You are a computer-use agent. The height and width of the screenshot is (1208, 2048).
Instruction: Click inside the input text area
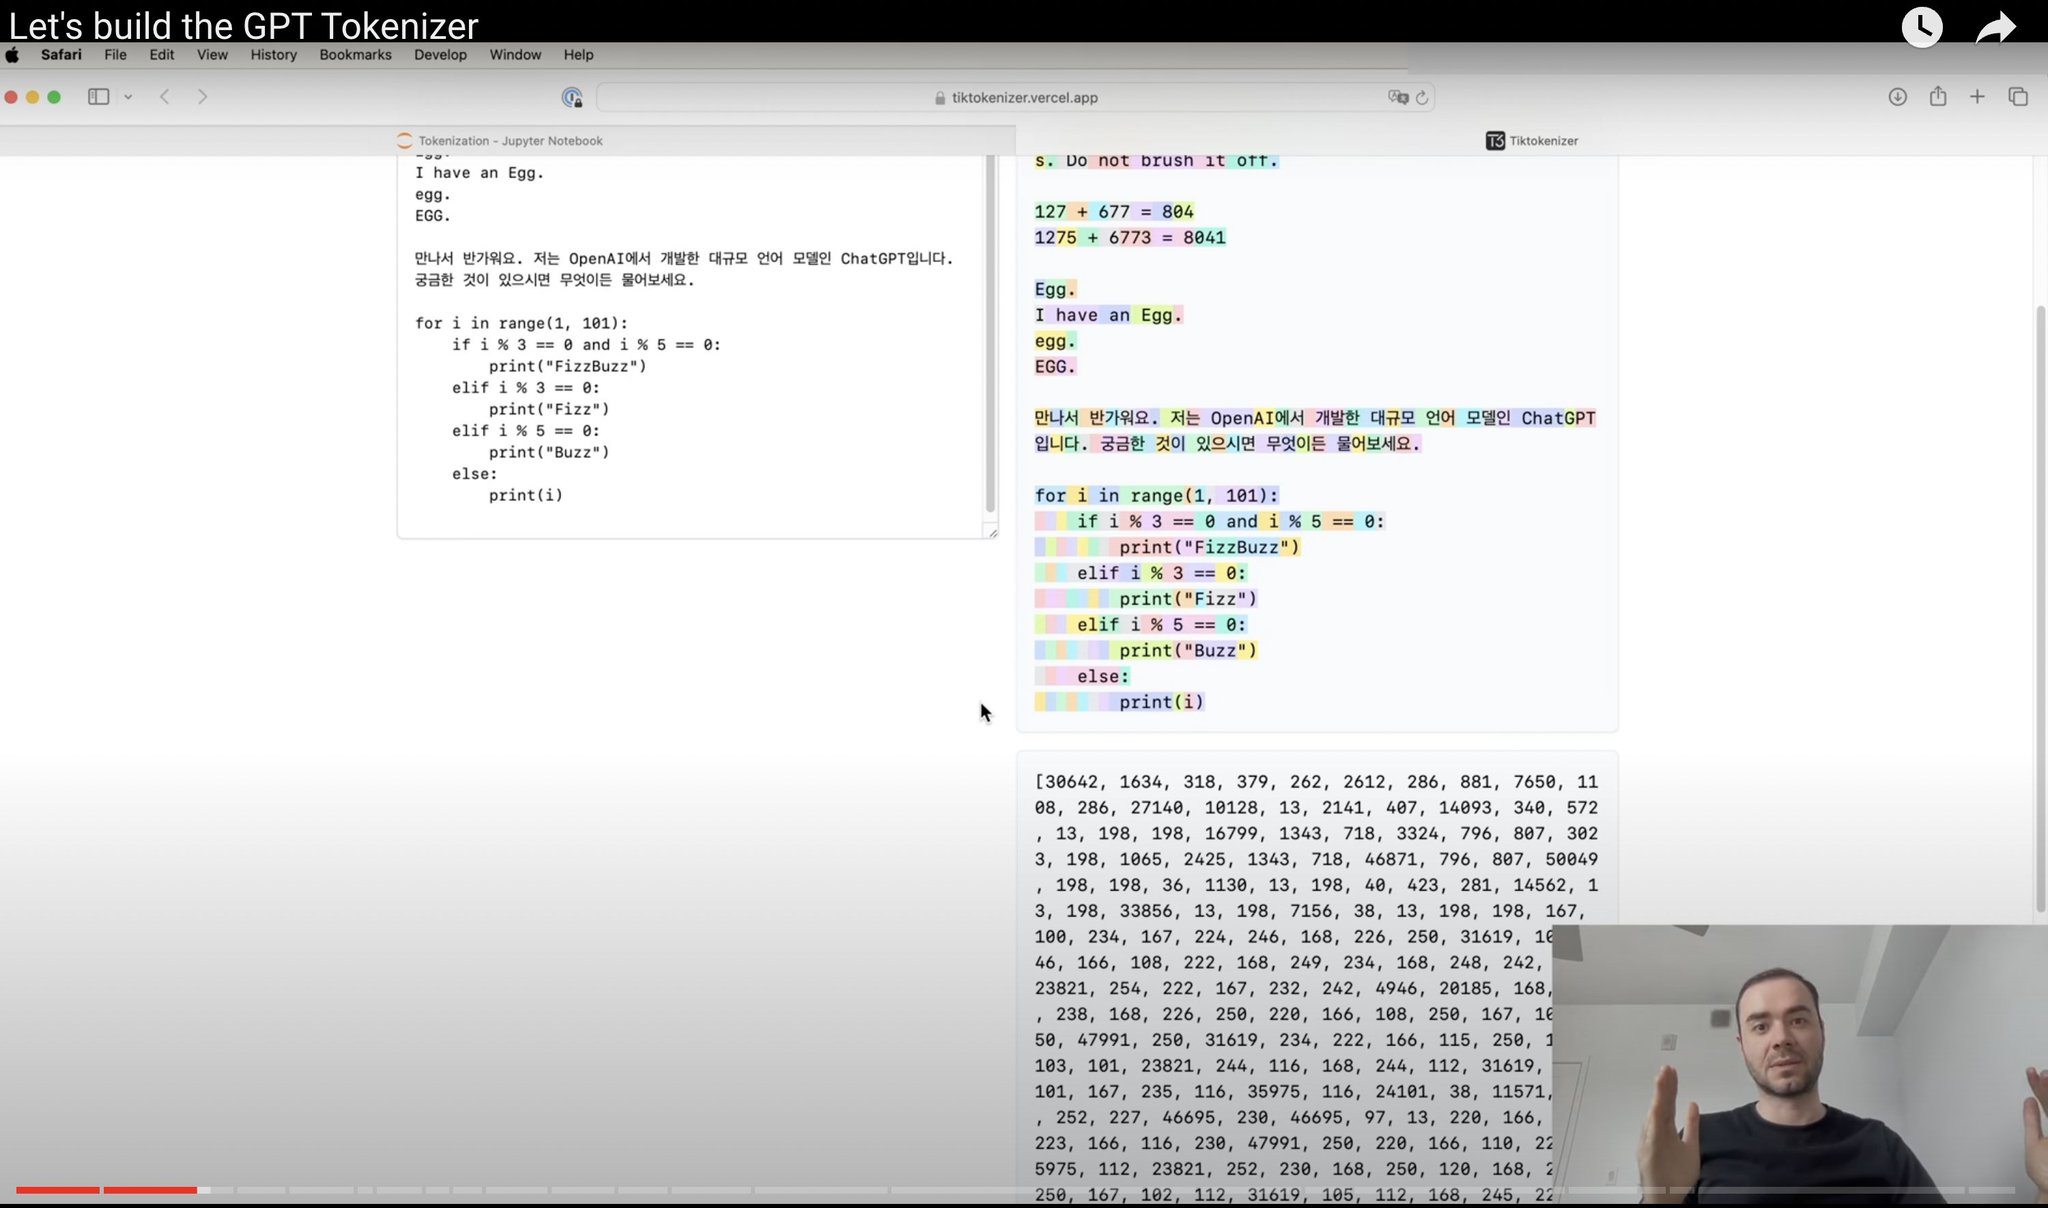click(690, 345)
